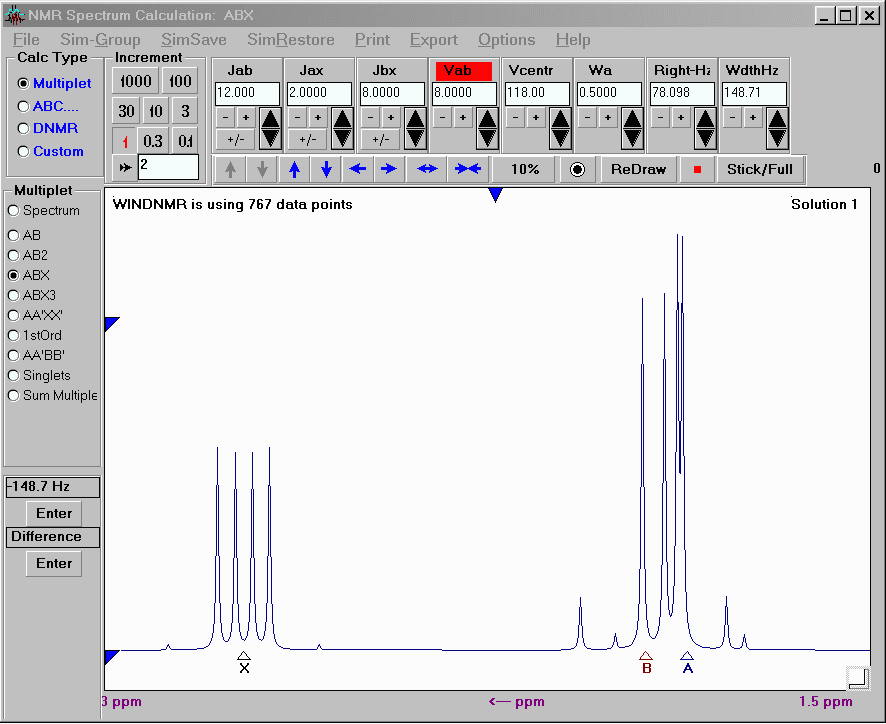This screenshot has height=724, width=886.
Task: Choose the AB2 multiplet option
Action: click(14, 255)
